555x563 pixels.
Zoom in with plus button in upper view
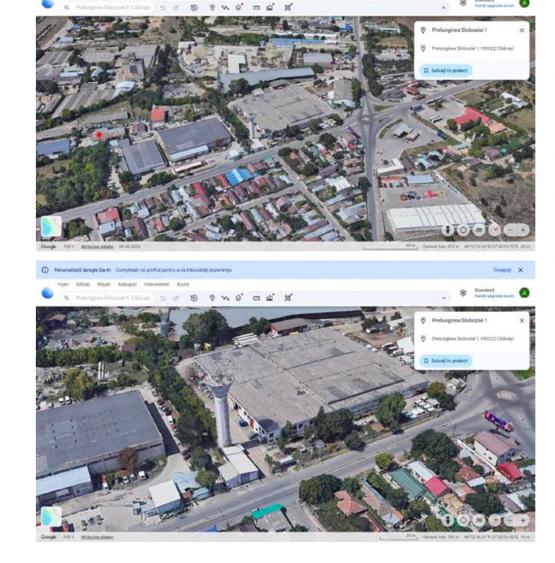(x=523, y=229)
